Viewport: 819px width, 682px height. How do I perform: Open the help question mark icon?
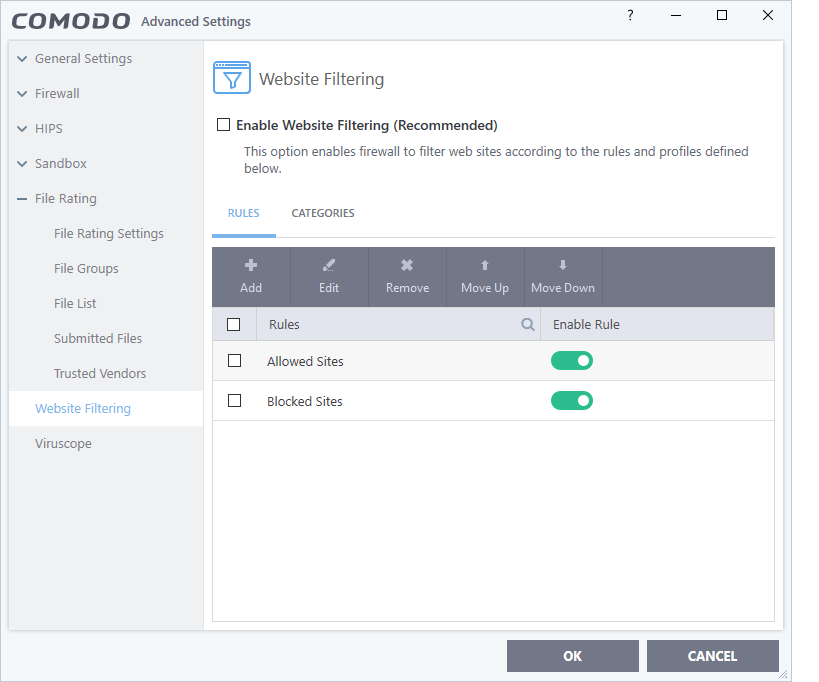630,15
